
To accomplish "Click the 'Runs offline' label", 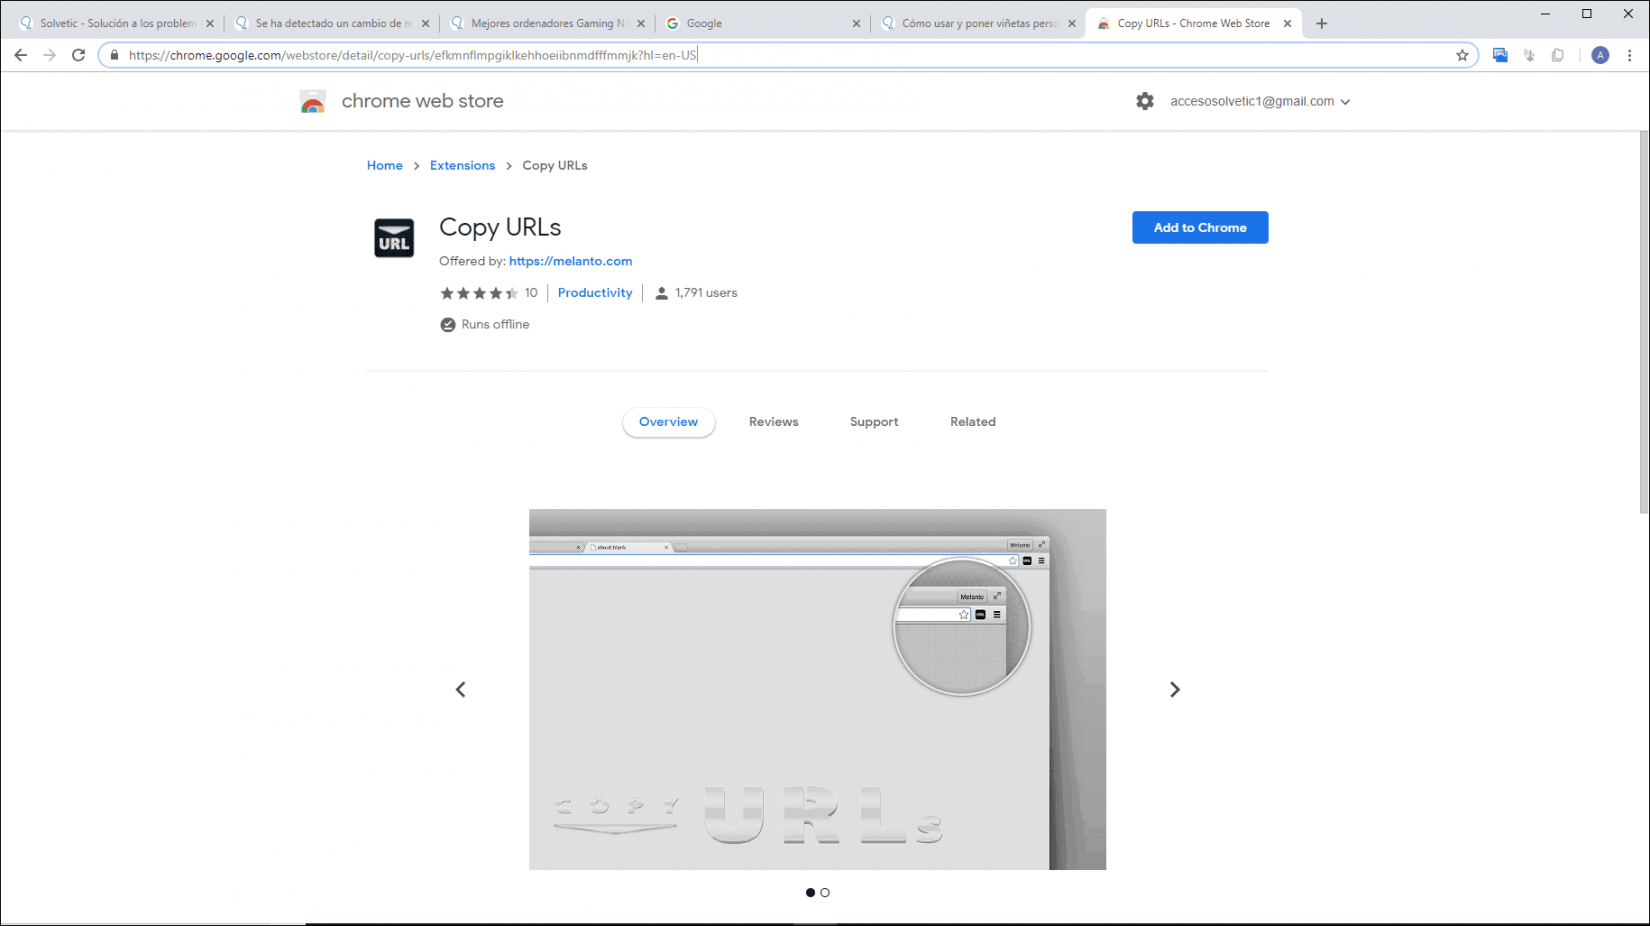I will point(495,325).
